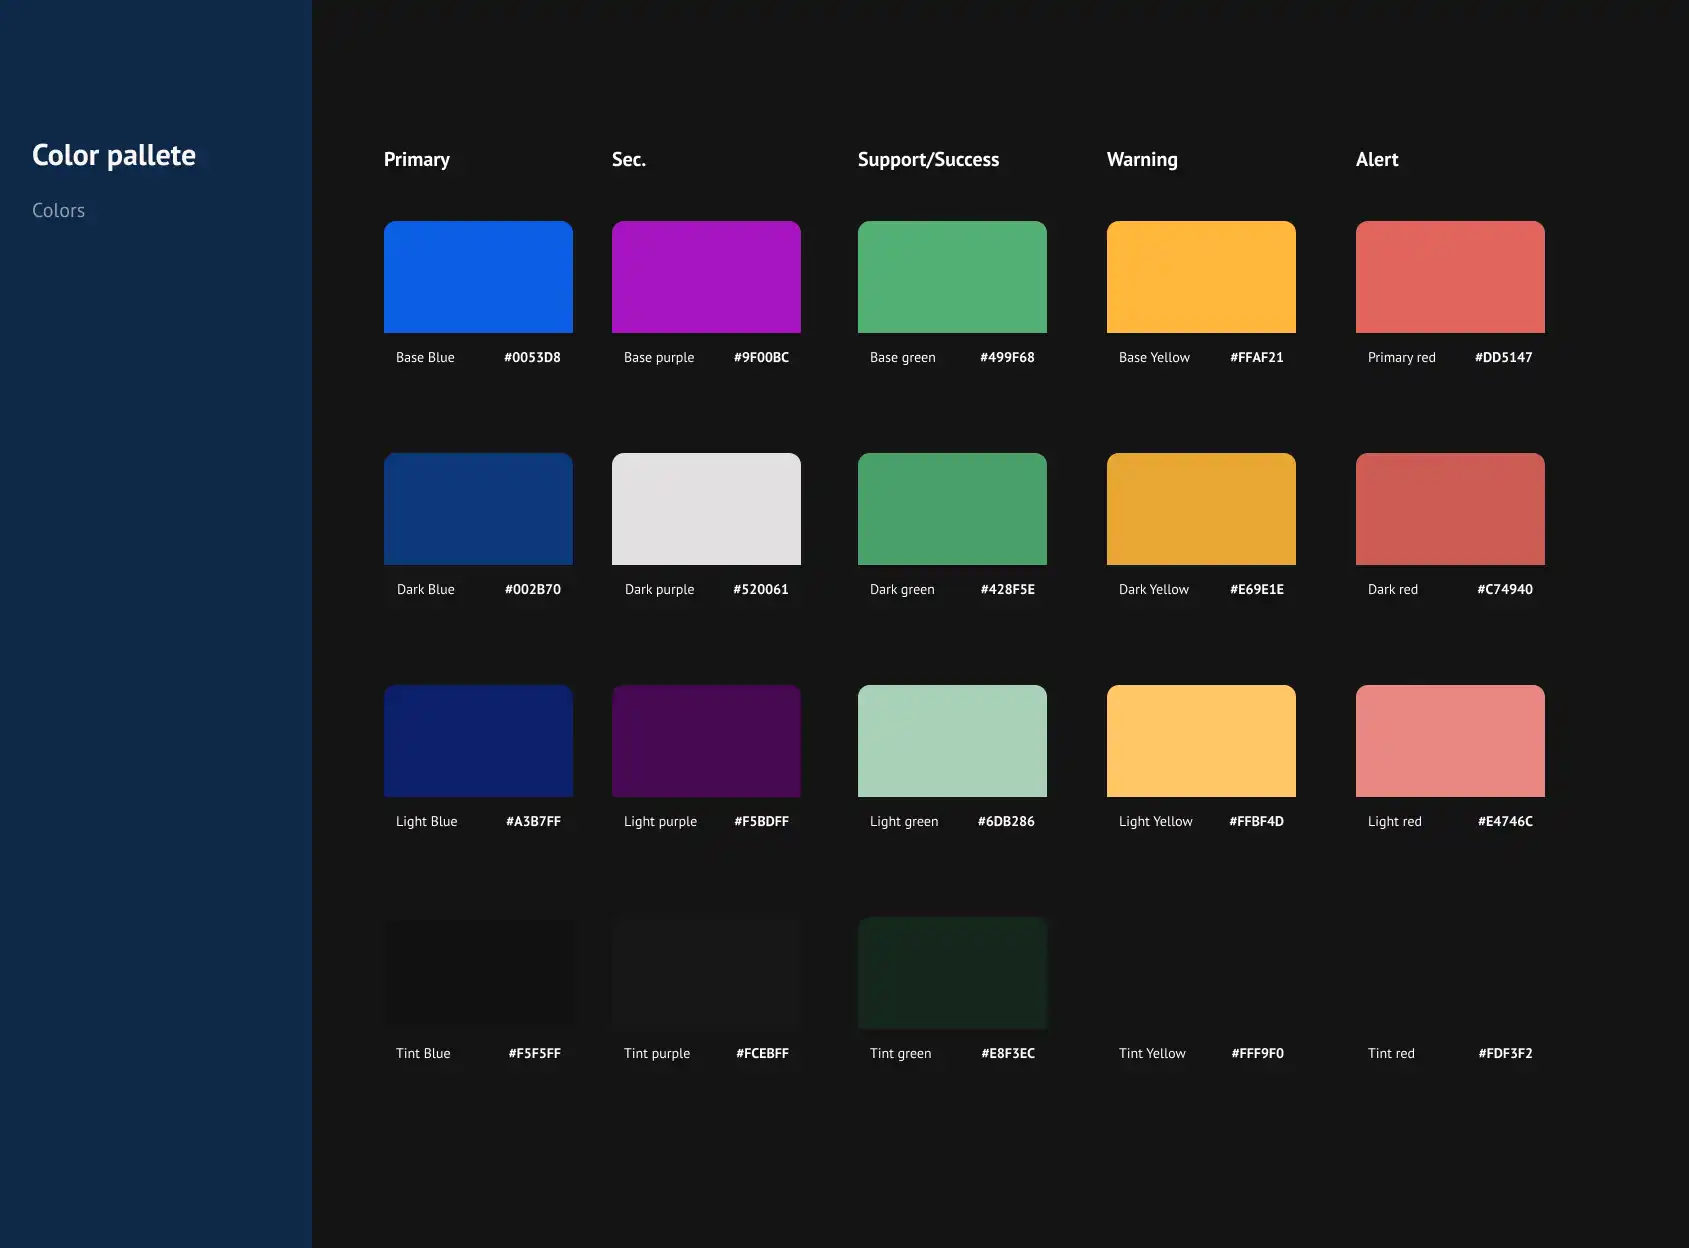Select hex code #FFBF4D
Image resolution: width=1689 pixels, height=1248 pixels.
click(x=1256, y=821)
